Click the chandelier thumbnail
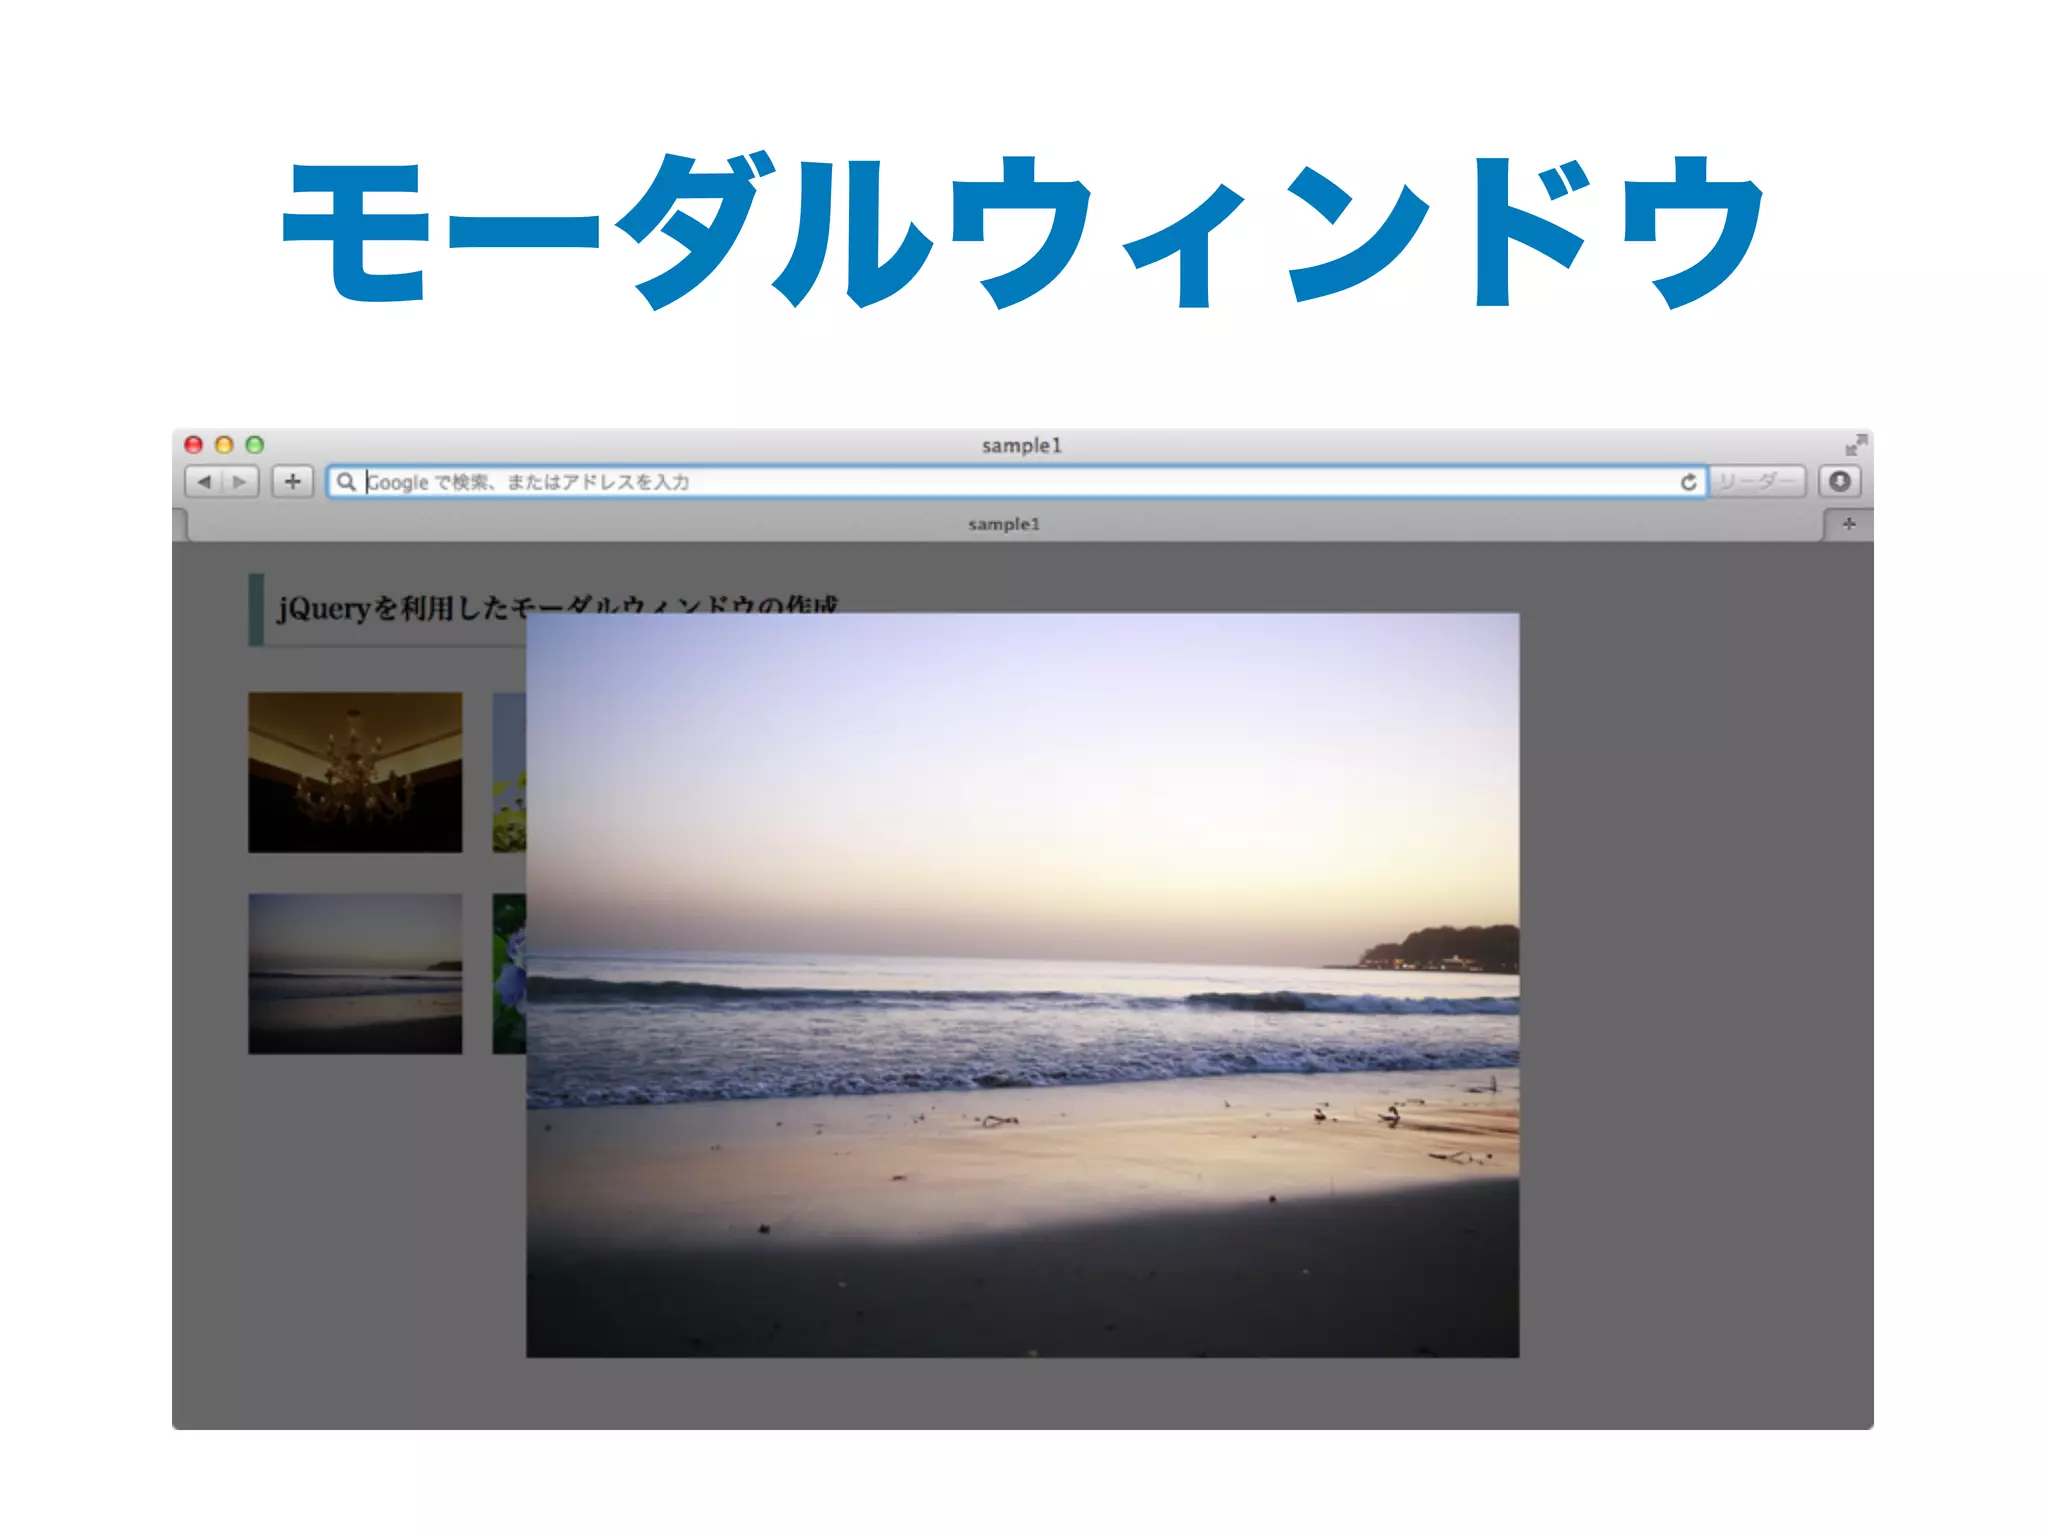This screenshot has height=1536, width=2048. (x=355, y=772)
